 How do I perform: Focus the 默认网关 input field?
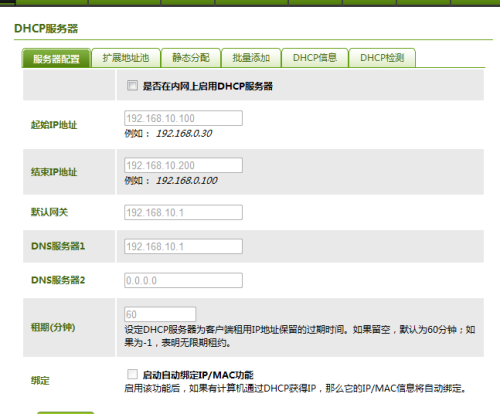[183, 213]
